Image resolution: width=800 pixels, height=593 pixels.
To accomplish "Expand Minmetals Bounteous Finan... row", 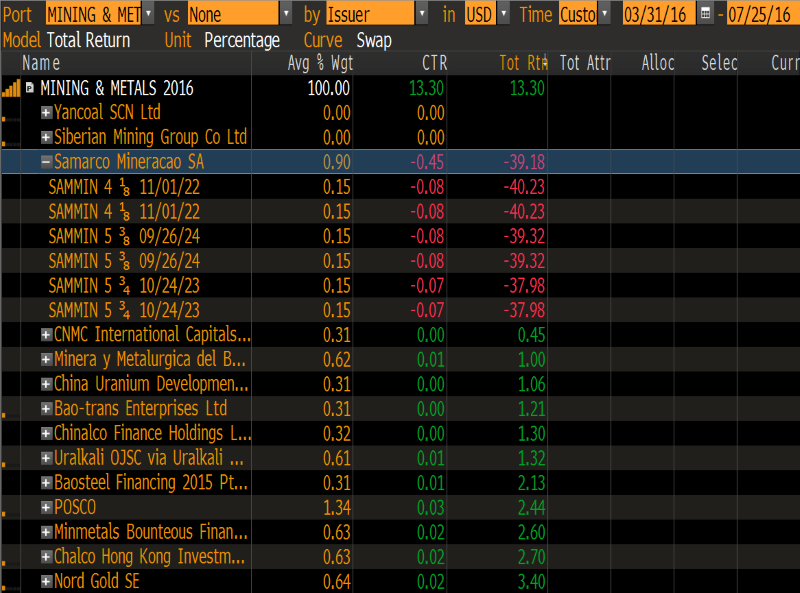I will tap(46, 532).
